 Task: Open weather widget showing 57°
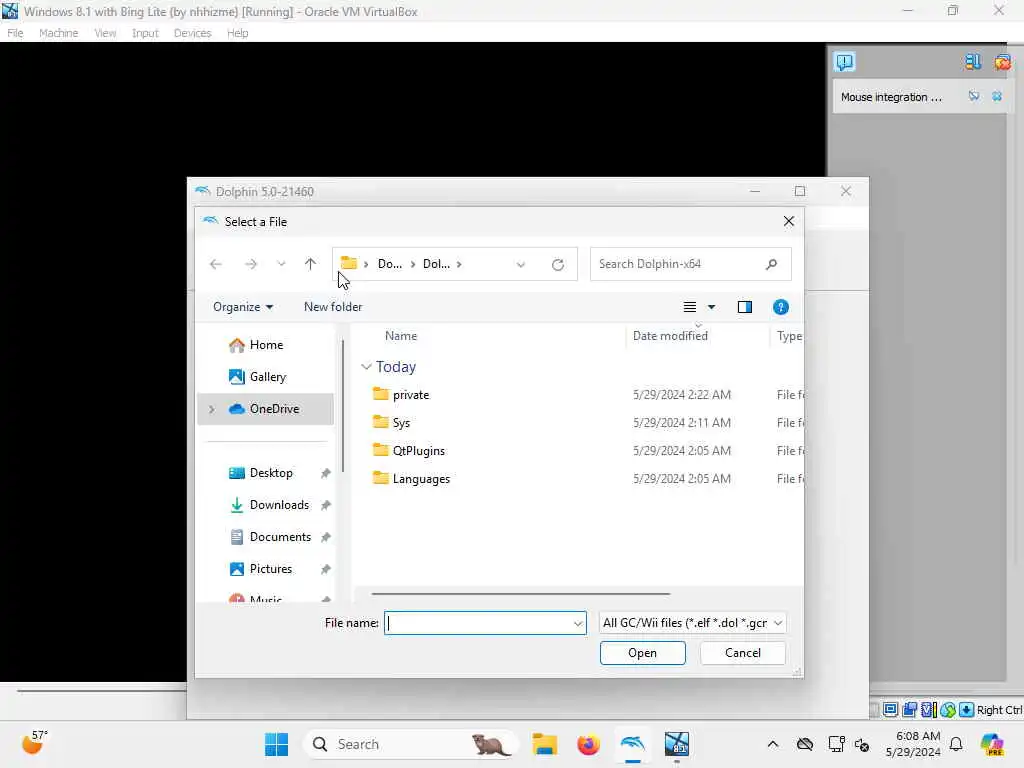pyautogui.click(x=34, y=743)
